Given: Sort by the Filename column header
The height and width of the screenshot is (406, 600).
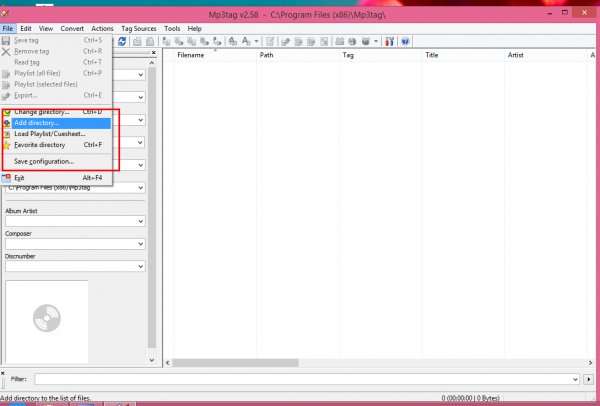Looking at the screenshot, I should (x=190, y=55).
